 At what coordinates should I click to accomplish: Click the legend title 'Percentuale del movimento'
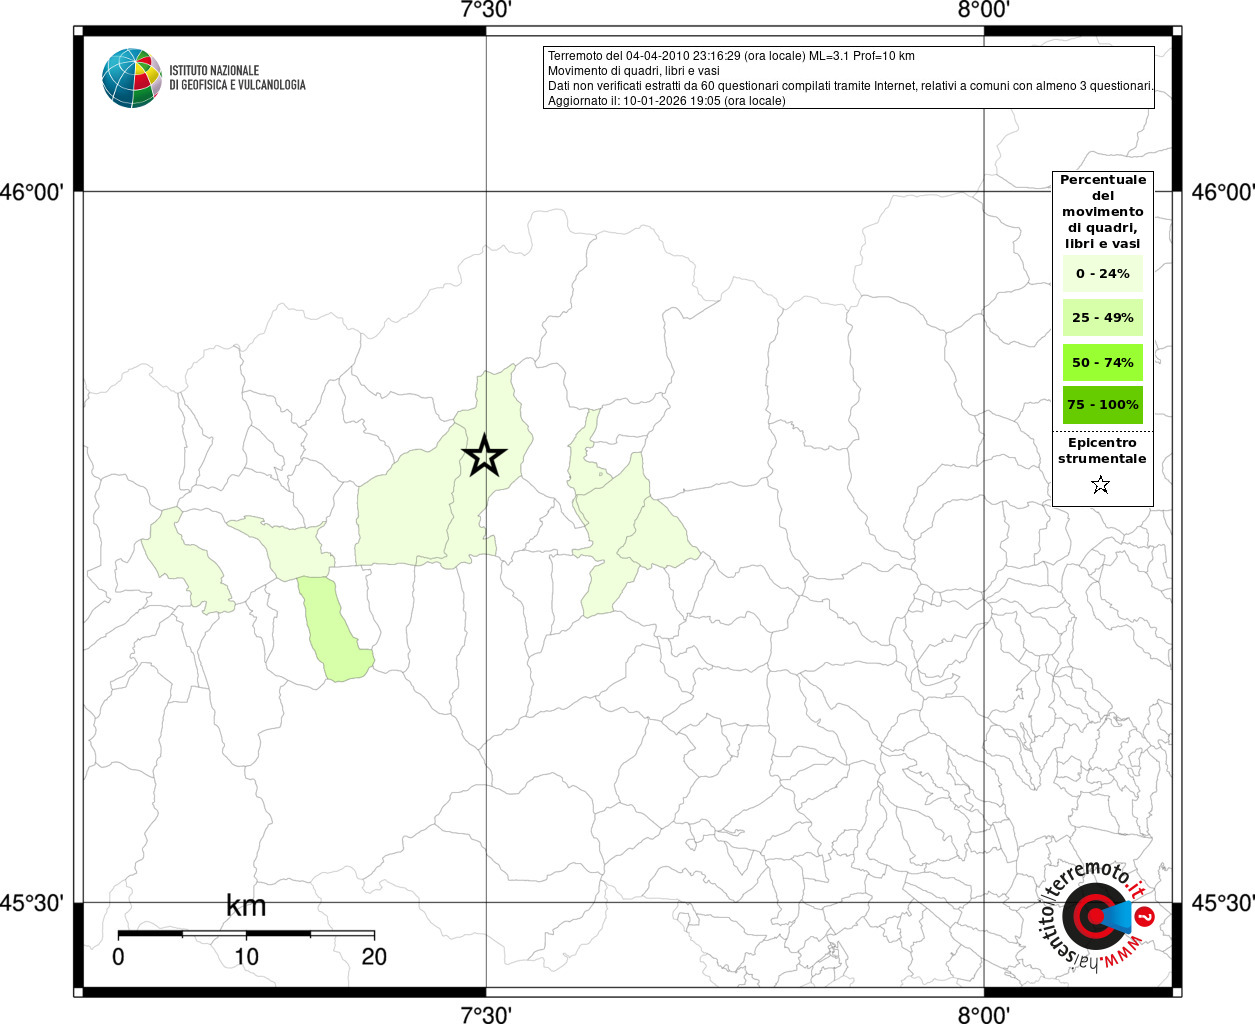[x=1103, y=212]
